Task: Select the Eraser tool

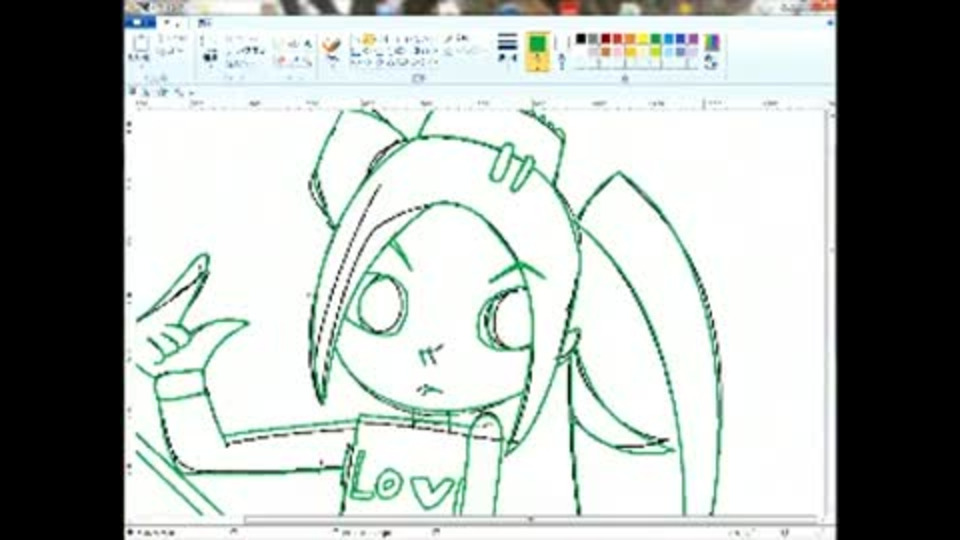Action: pyautogui.click(x=282, y=61)
